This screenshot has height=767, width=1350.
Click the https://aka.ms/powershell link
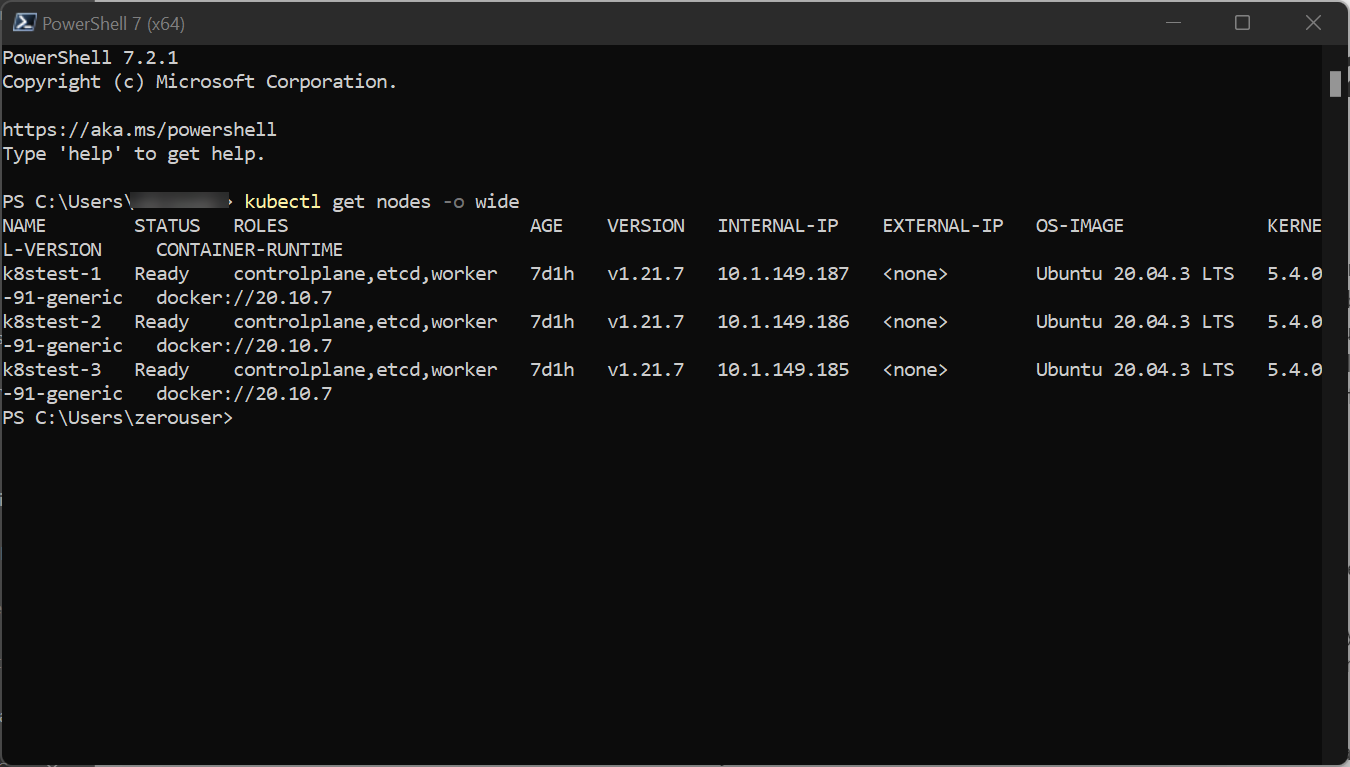tap(139, 130)
